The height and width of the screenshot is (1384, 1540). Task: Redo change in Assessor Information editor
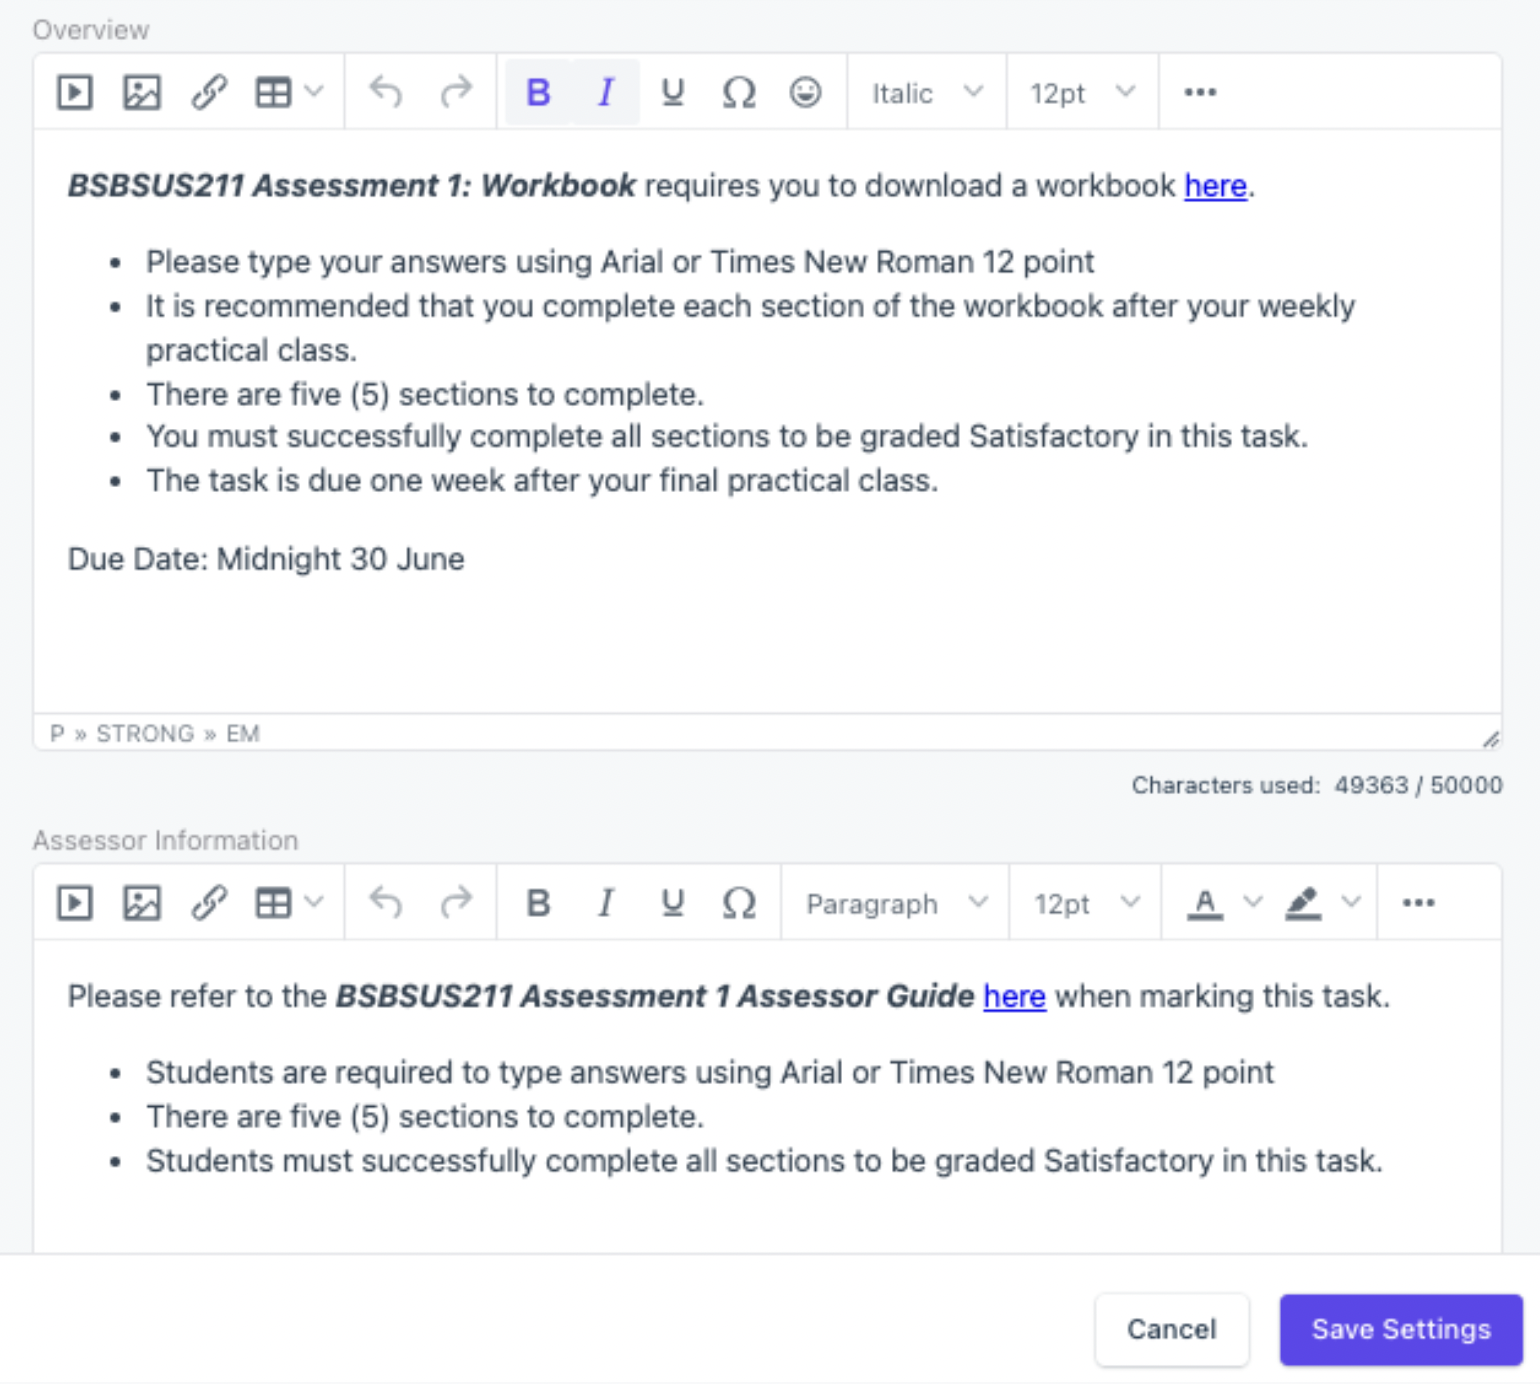pos(455,903)
